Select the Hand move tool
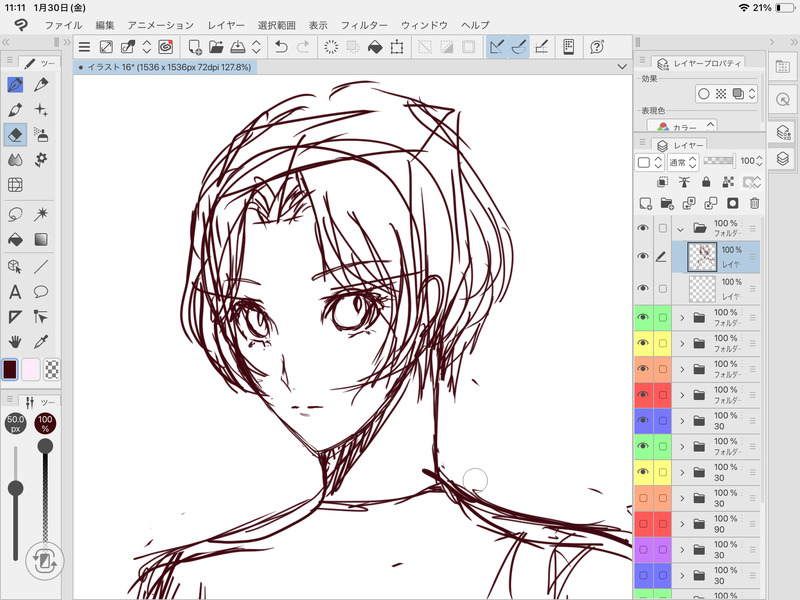This screenshot has height=600, width=800. (15, 342)
